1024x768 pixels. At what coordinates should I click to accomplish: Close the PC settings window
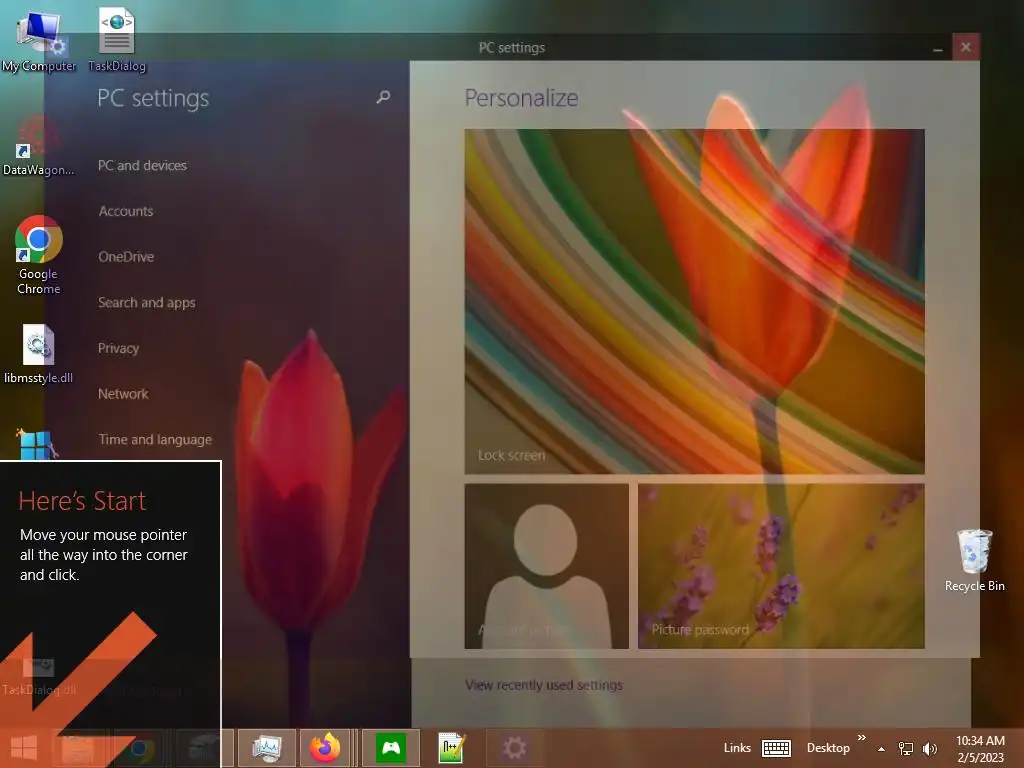966,47
